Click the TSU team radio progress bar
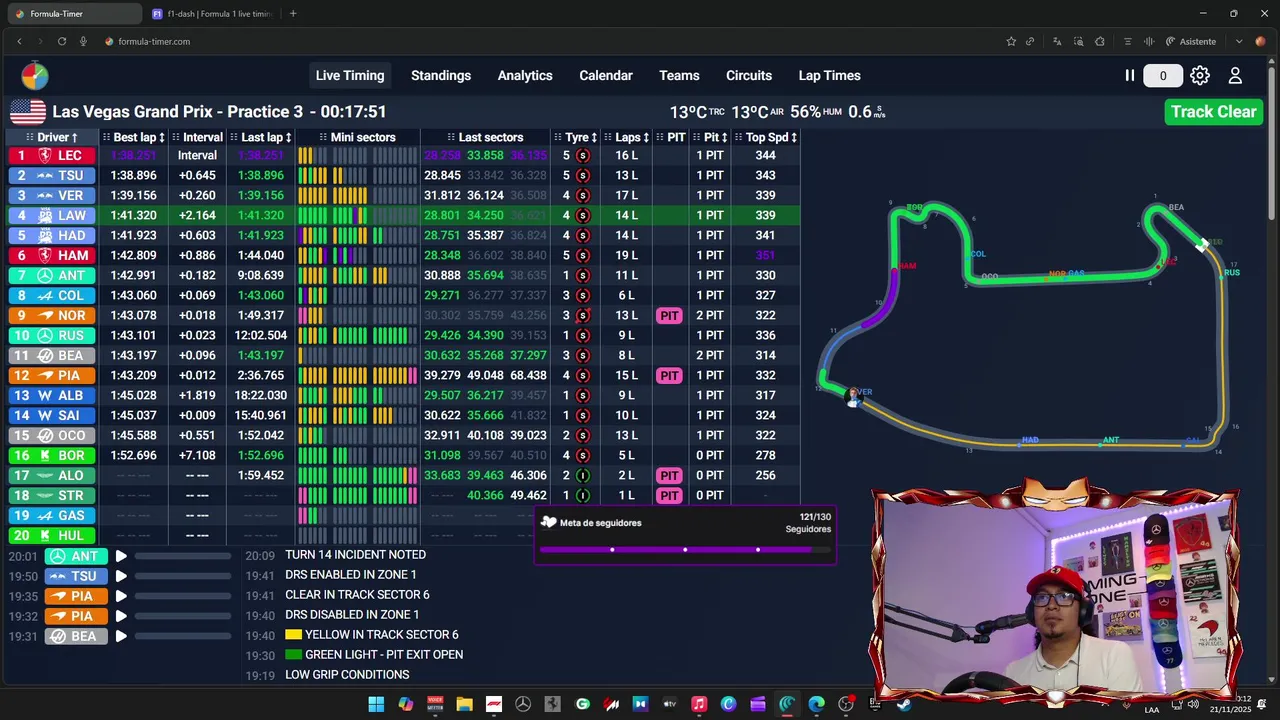This screenshot has width=1280, height=720. 183,576
